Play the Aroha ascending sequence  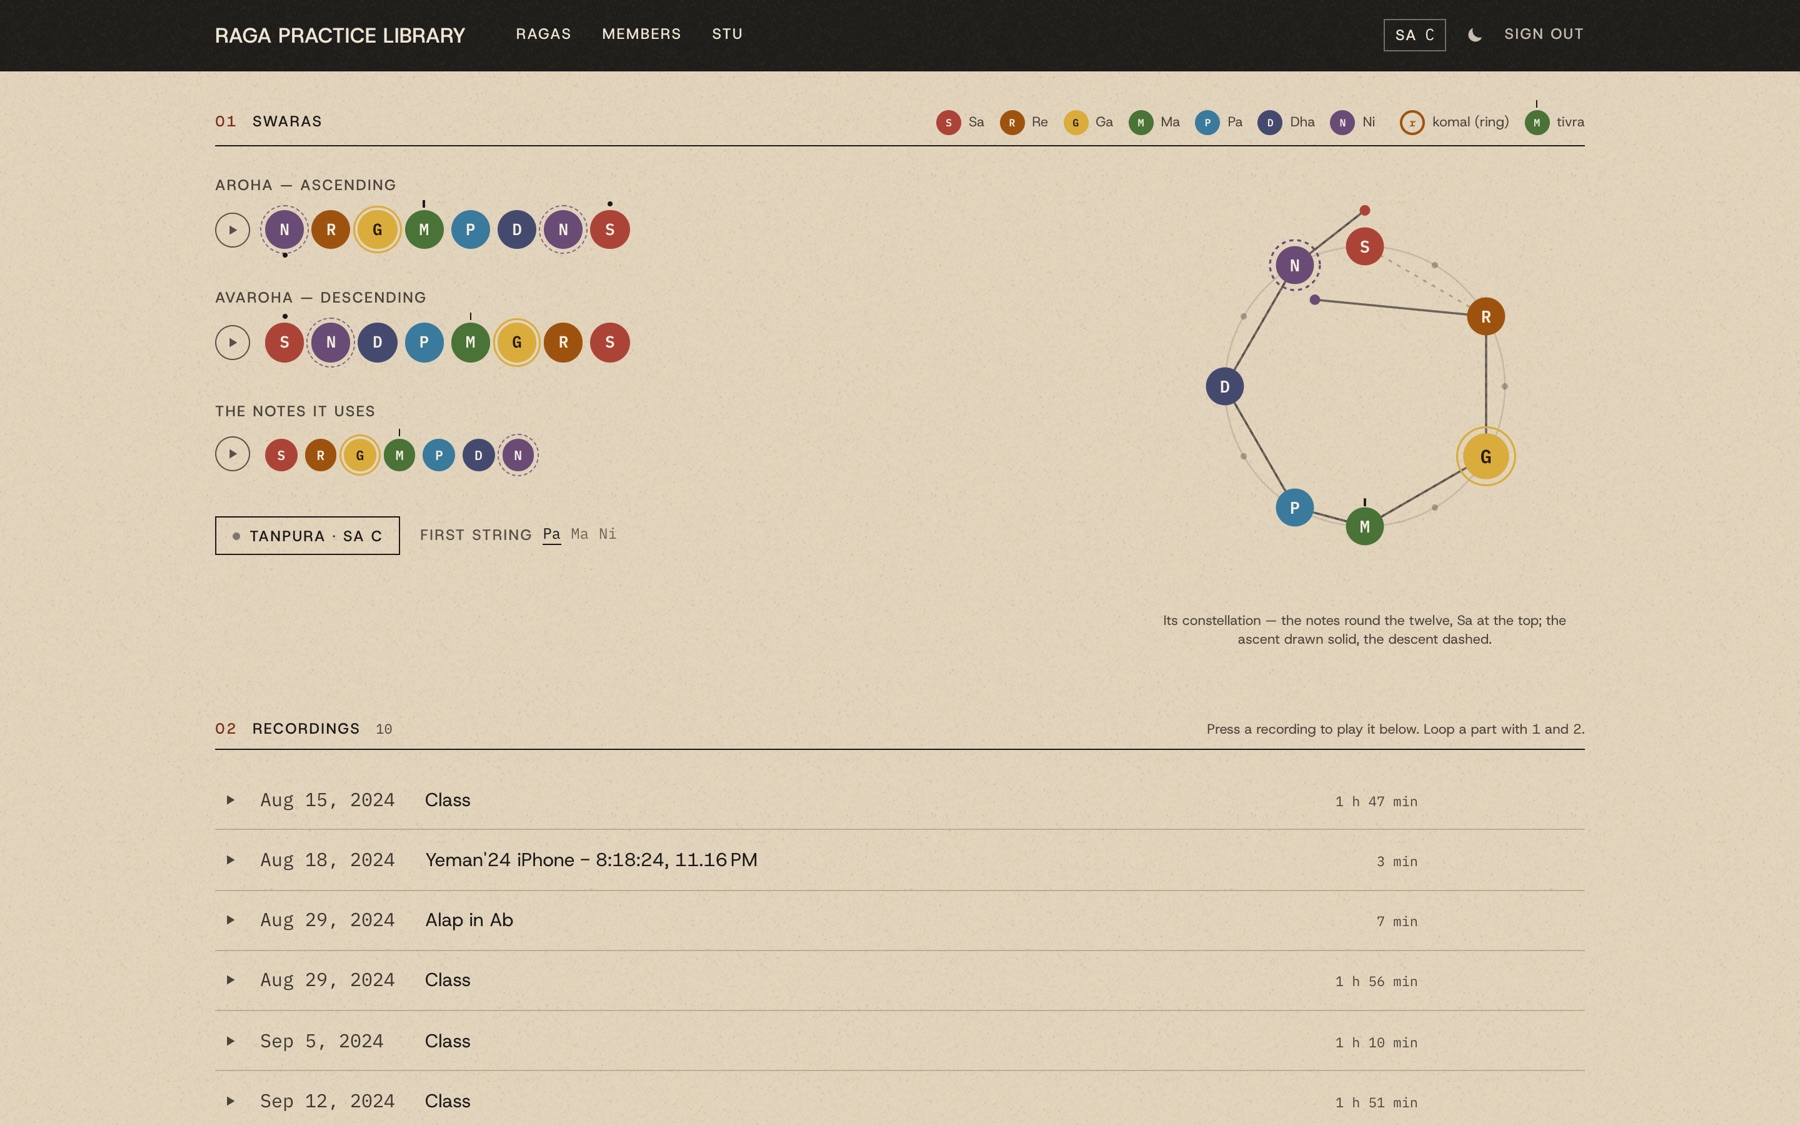click(232, 230)
